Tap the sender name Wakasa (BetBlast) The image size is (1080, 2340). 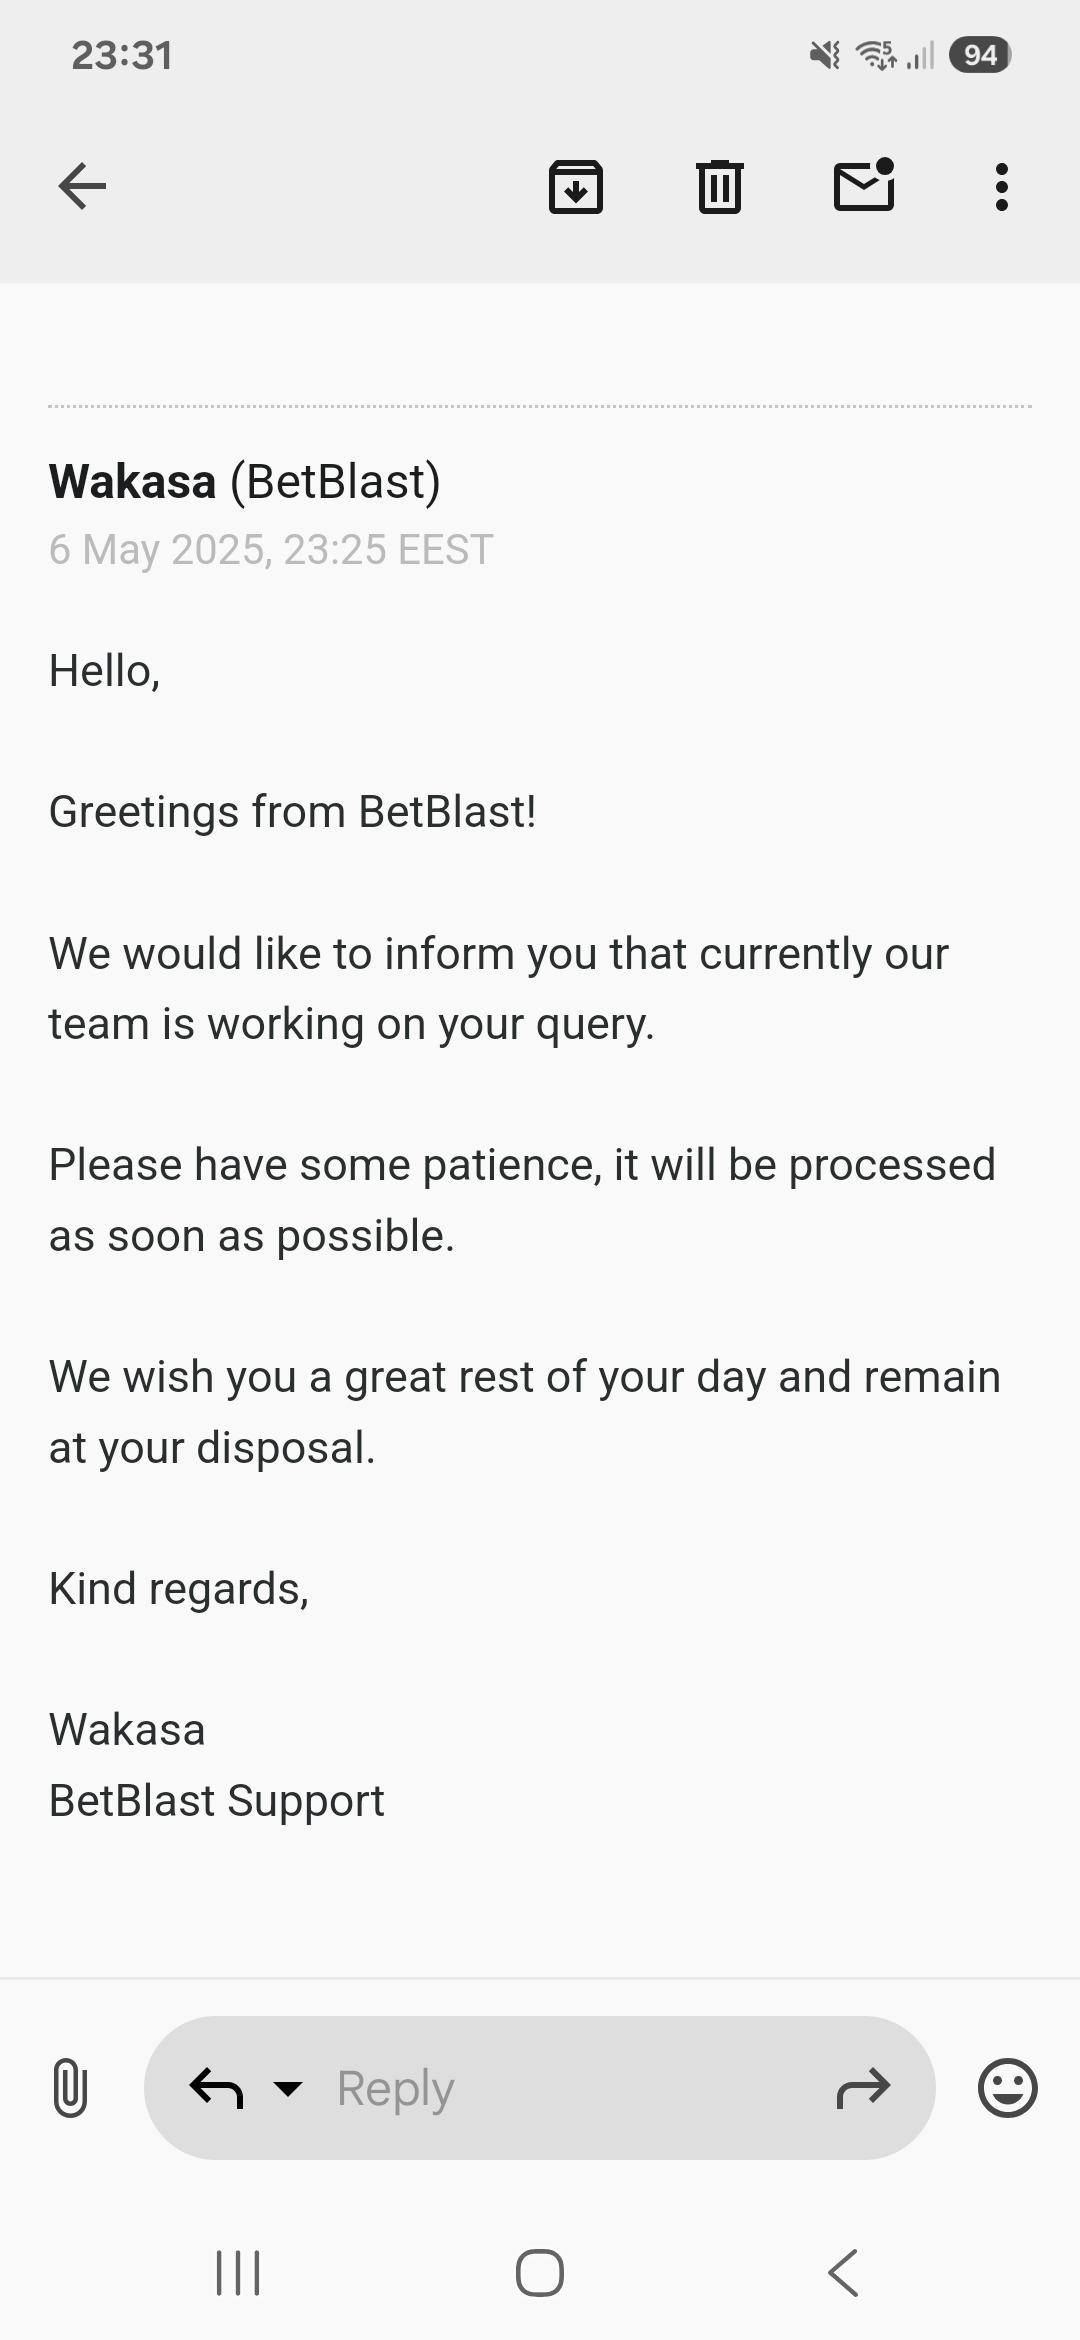pos(245,482)
